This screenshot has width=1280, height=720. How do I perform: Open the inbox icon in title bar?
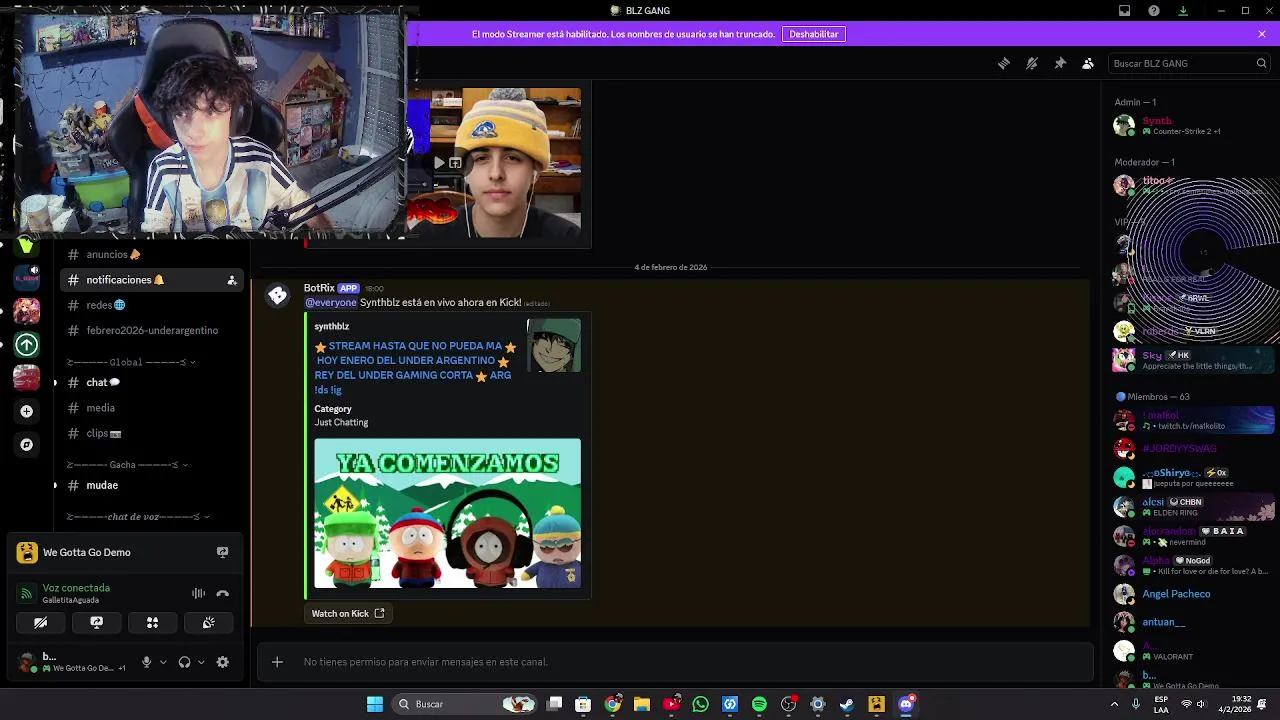point(1125,10)
